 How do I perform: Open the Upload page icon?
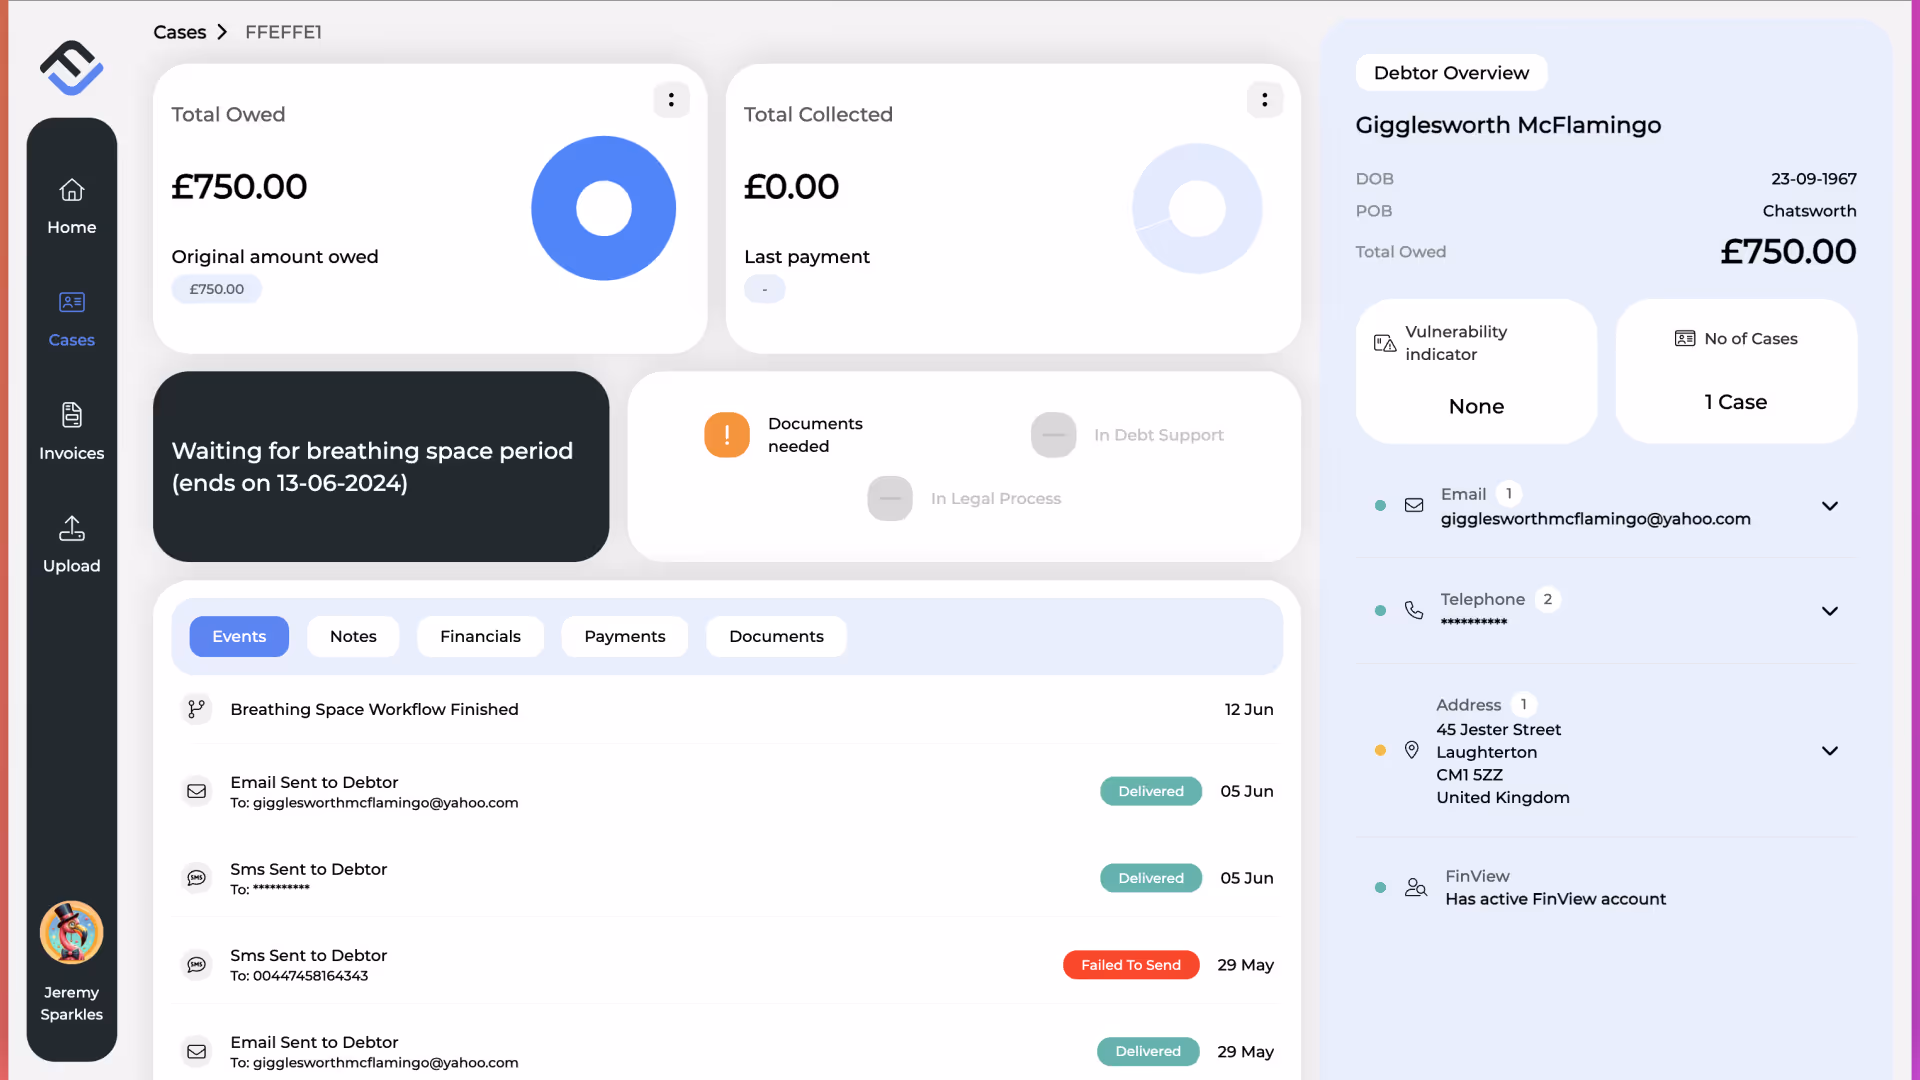point(71,528)
